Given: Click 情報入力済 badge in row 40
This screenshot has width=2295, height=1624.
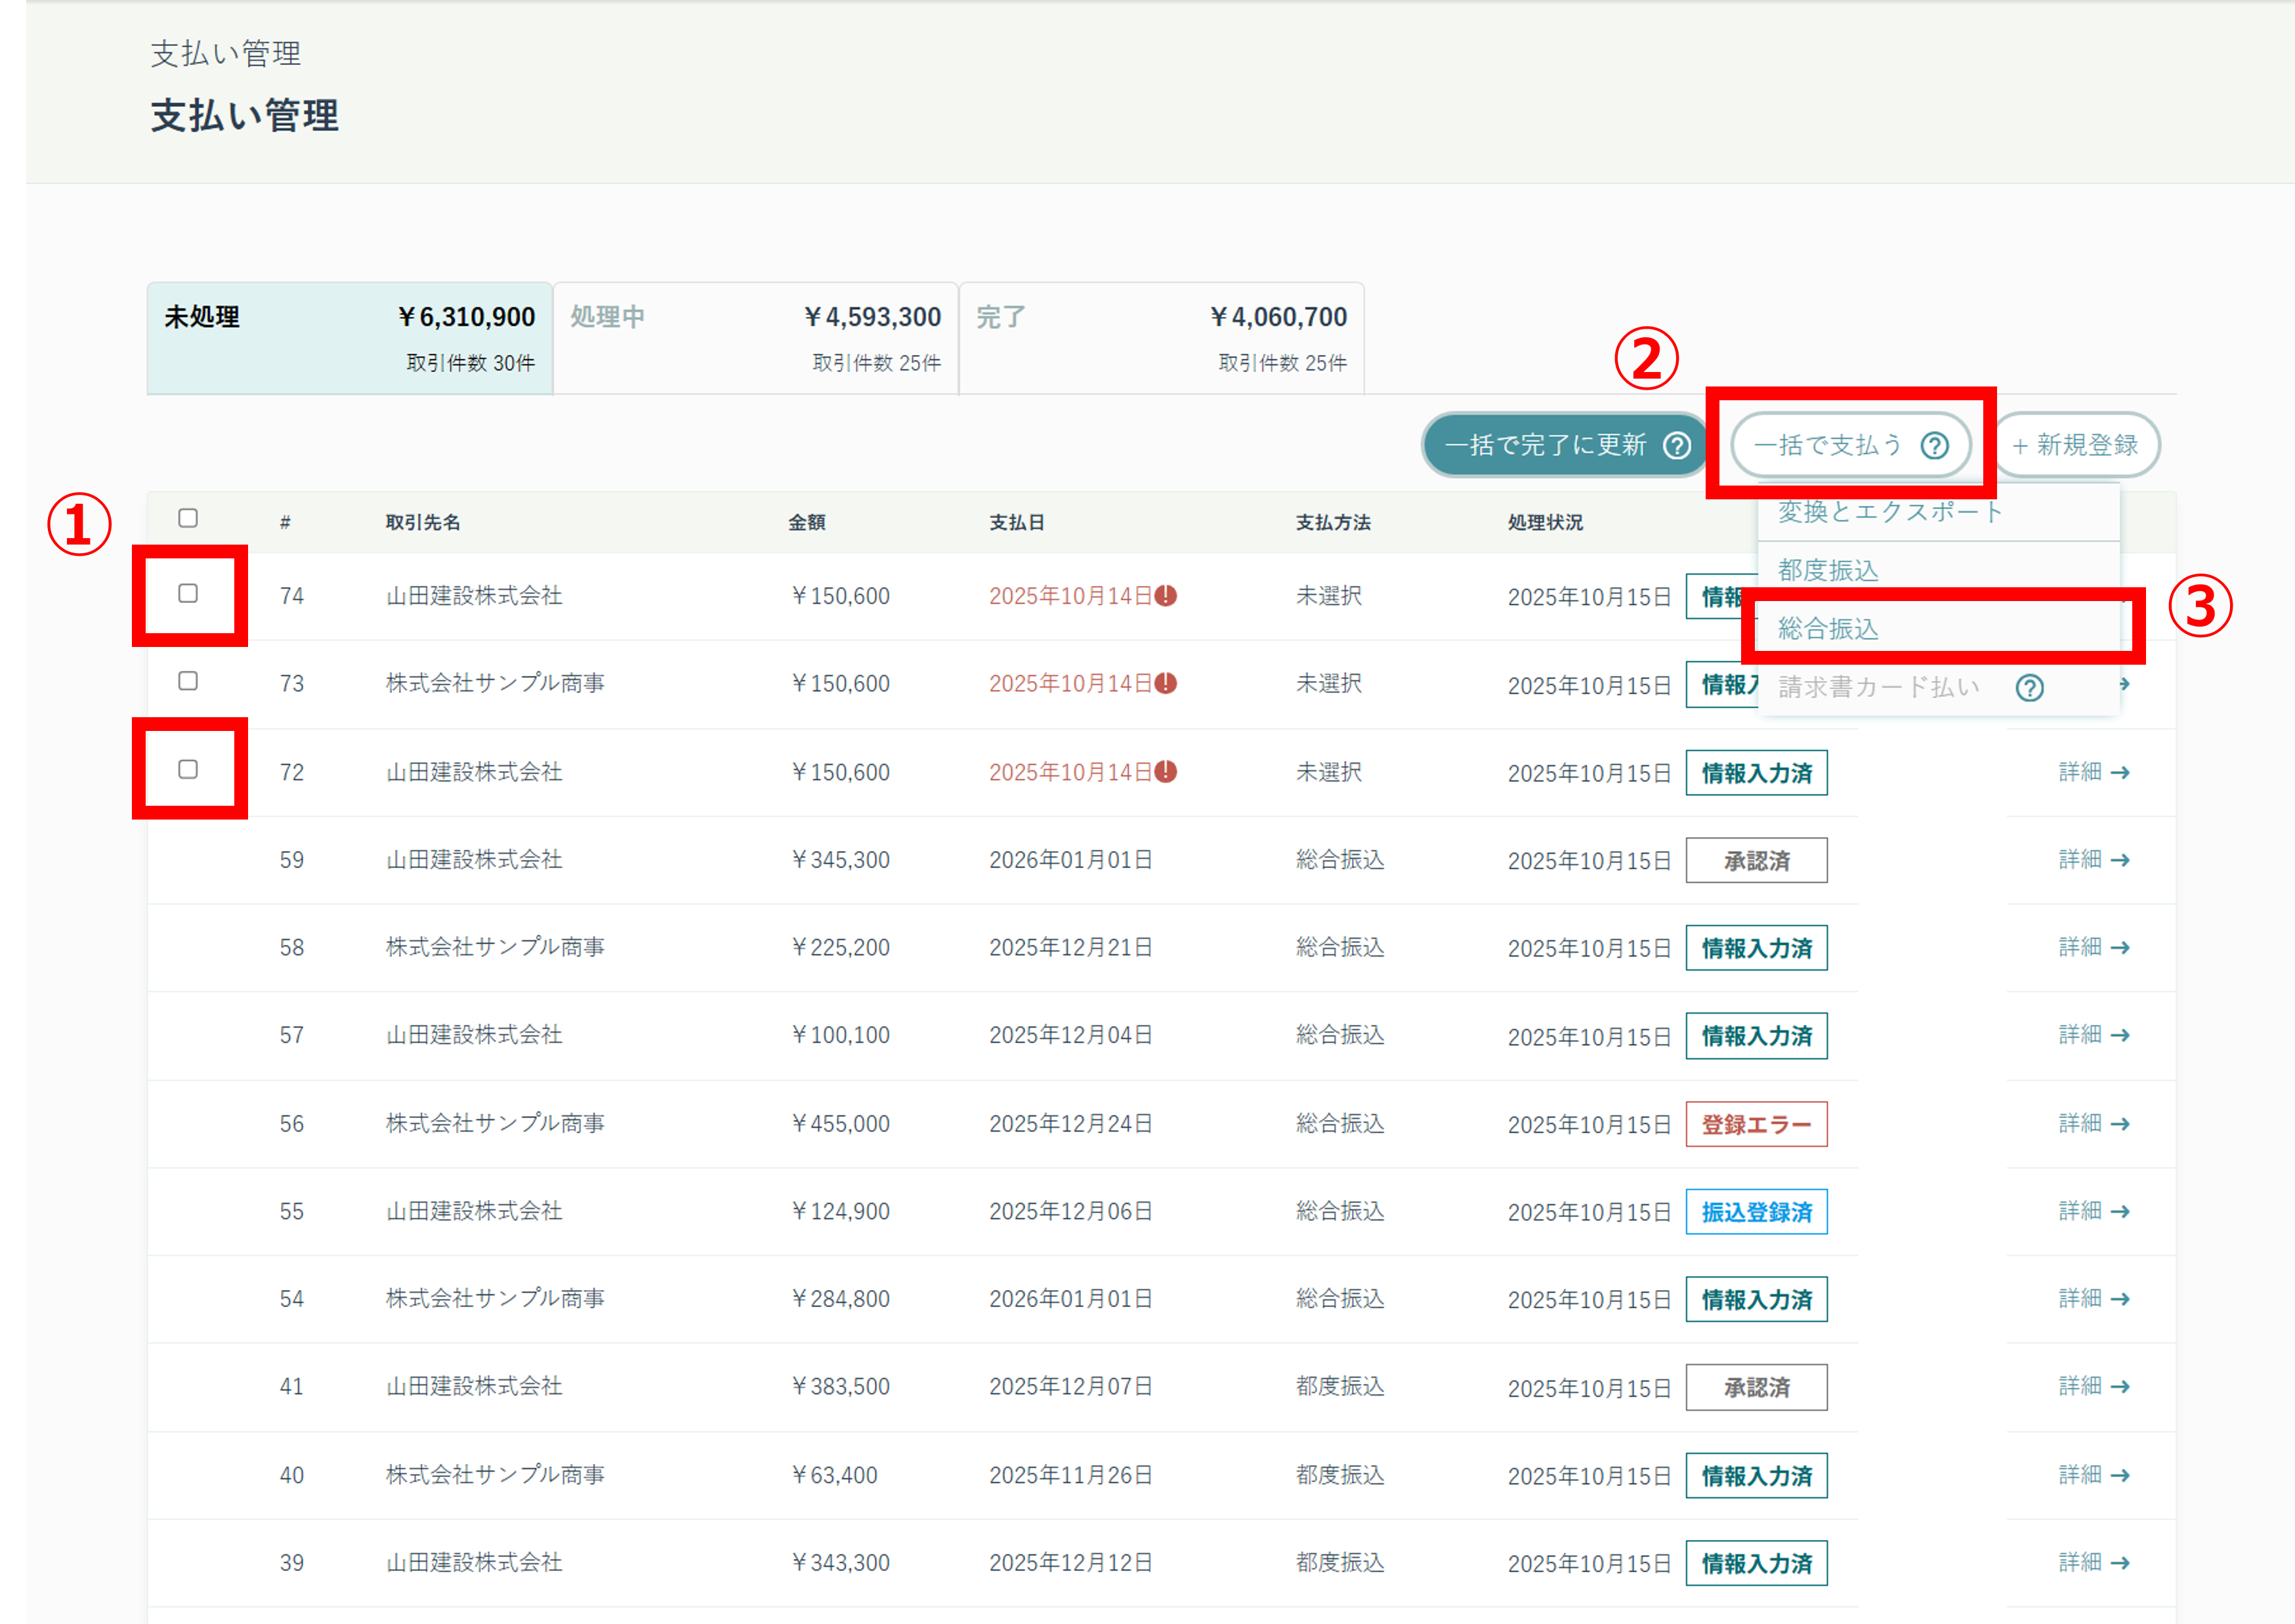Looking at the screenshot, I should [1757, 1476].
